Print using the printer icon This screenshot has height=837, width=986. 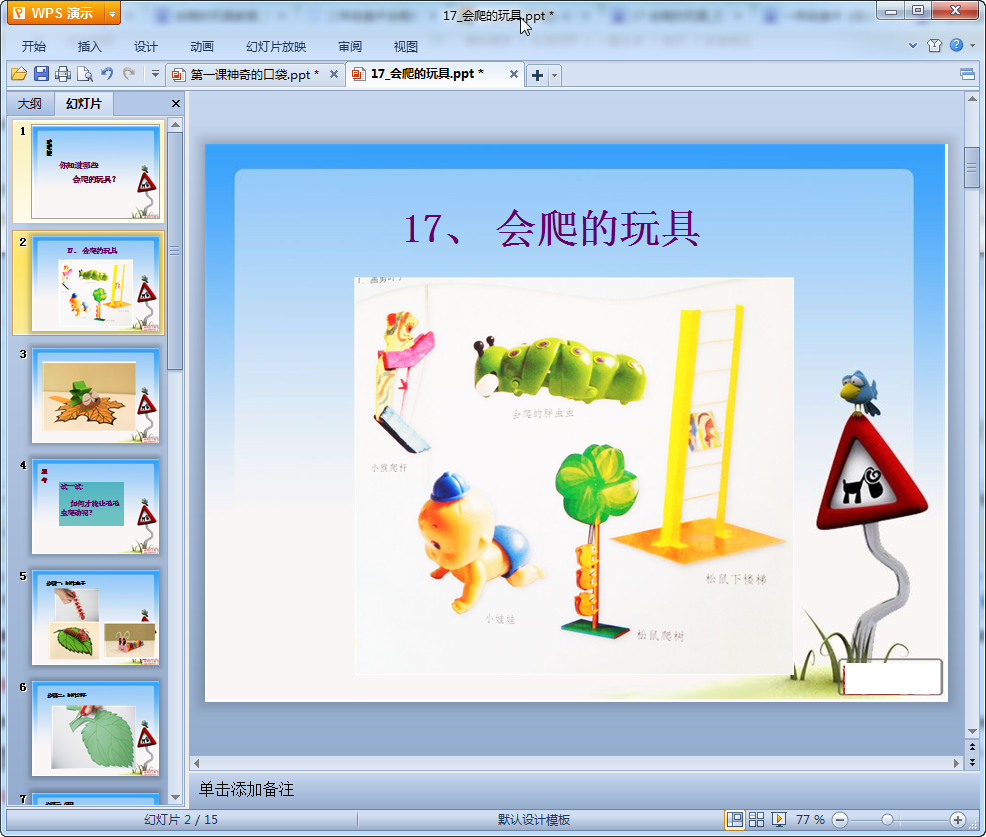coord(63,74)
